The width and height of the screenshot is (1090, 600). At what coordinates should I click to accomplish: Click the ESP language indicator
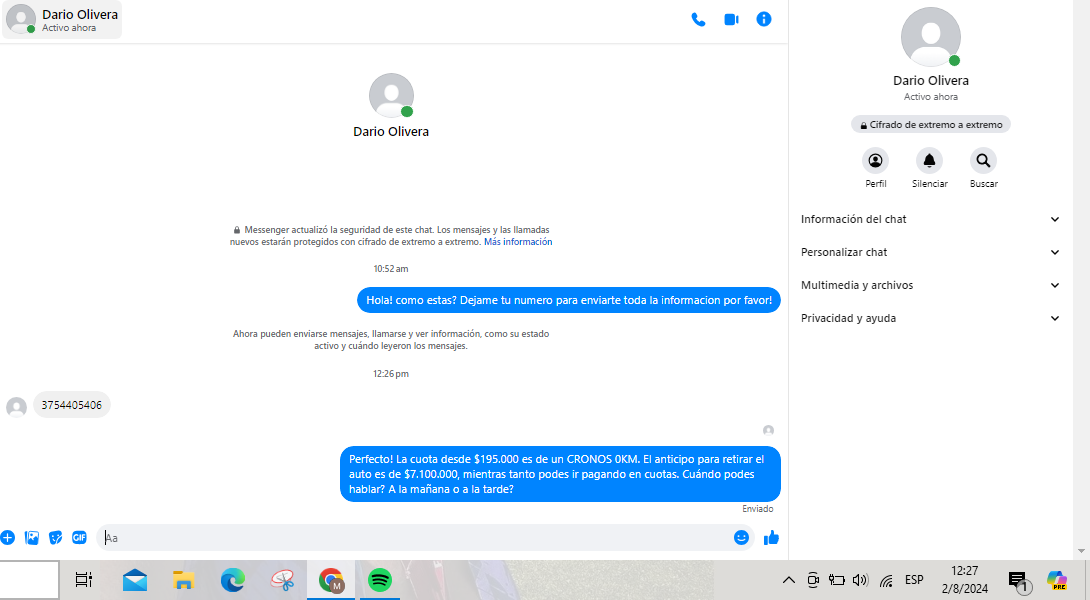coord(914,580)
